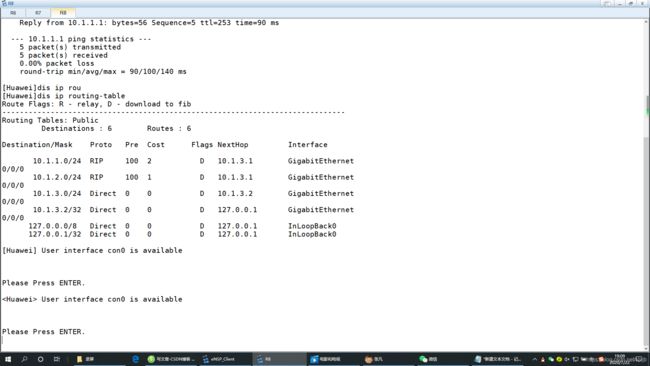Click '0.00% packet loss' line
Screen dimensions: 650x366
click(56, 63)
